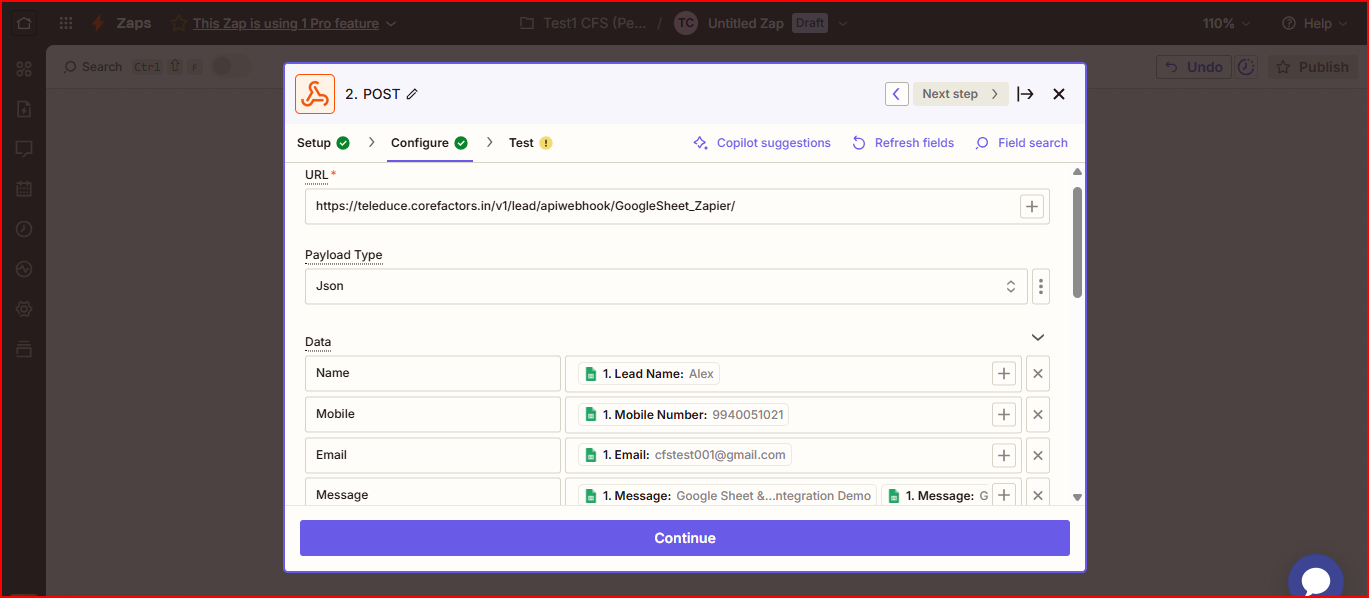1369x598 pixels.
Task: Switch to the Setup tab
Action: tap(323, 143)
